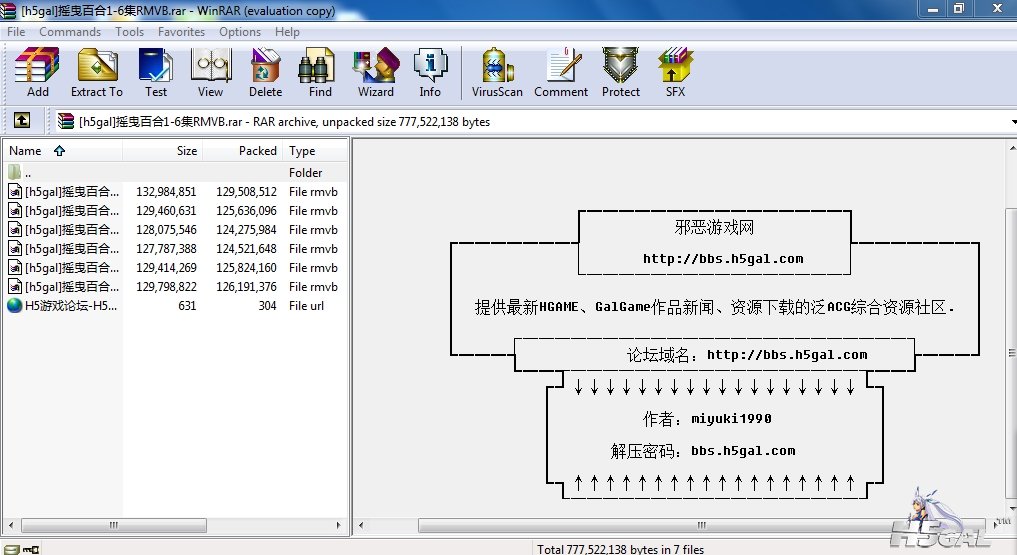Sort files by the Packed column header

pyautogui.click(x=243, y=150)
